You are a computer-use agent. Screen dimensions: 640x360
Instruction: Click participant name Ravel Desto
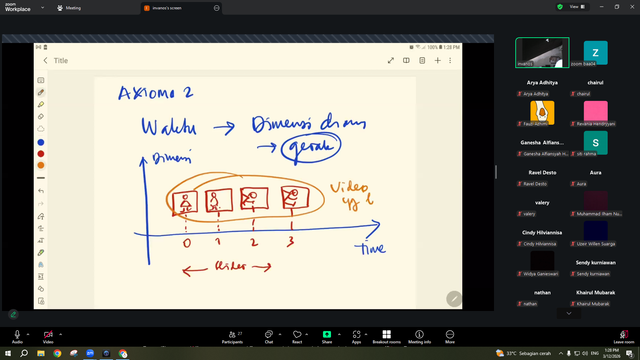(x=542, y=173)
